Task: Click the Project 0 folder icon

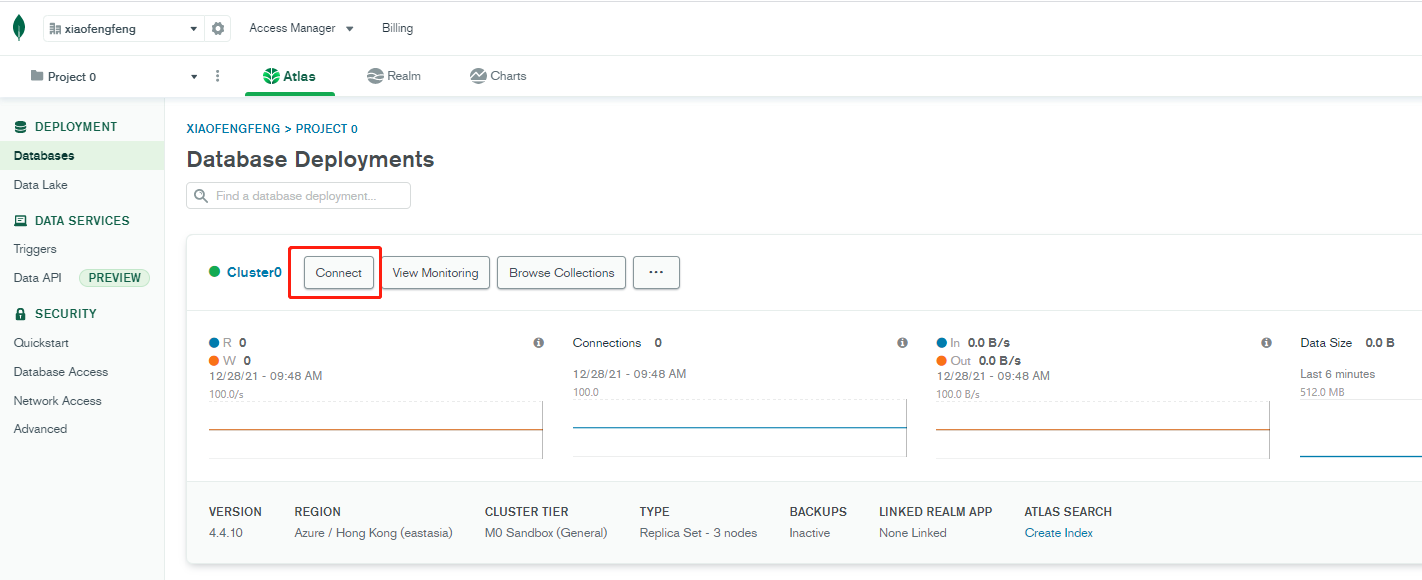Action: (37, 76)
